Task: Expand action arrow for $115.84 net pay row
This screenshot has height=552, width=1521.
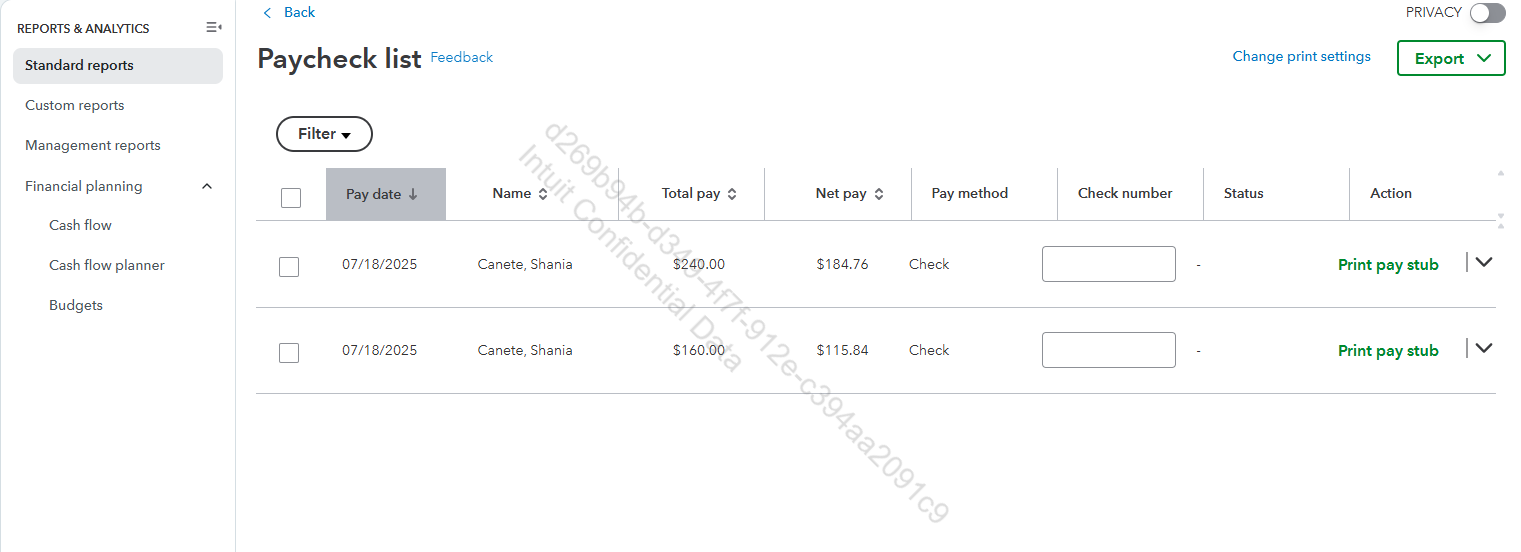Action: (1484, 348)
